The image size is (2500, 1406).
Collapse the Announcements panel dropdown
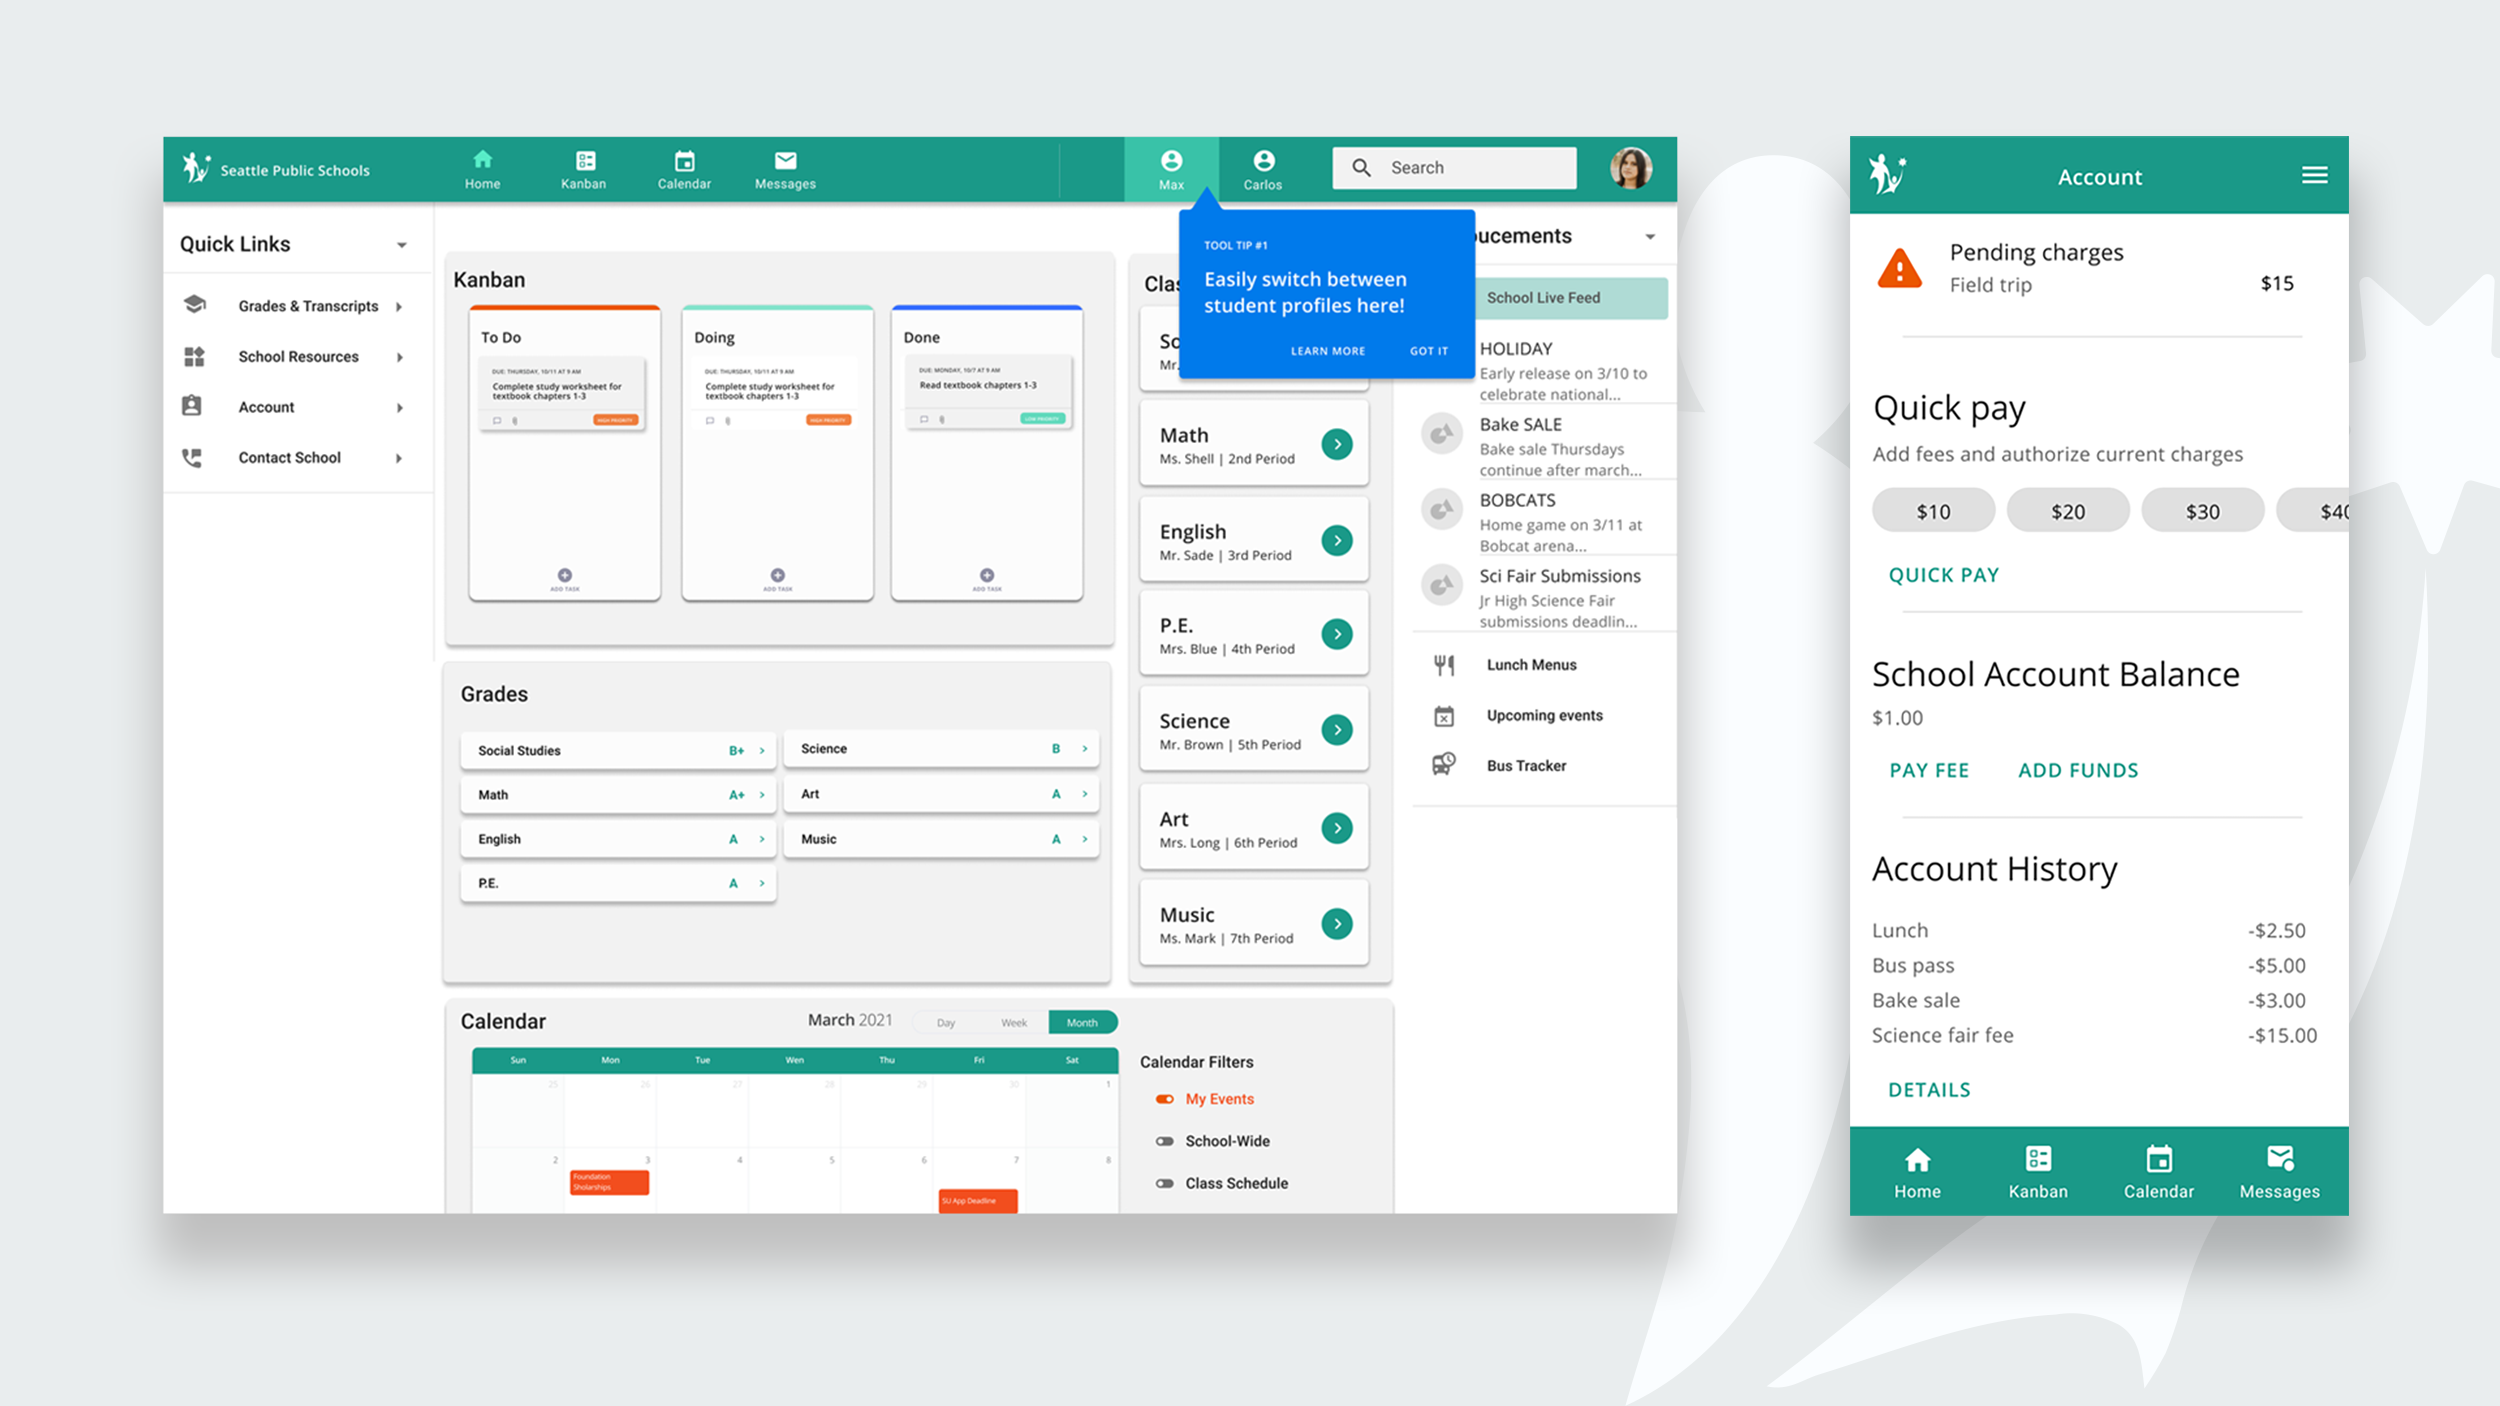[x=1650, y=237]
